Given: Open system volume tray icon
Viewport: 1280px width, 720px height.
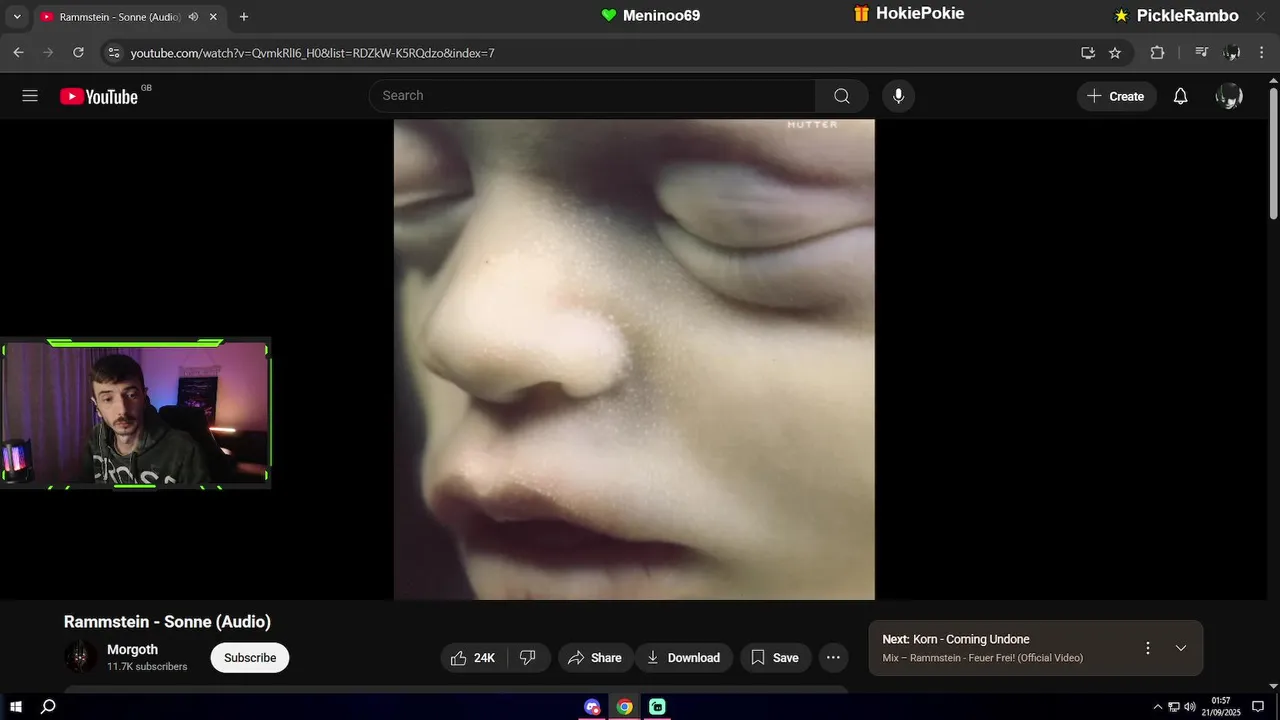Looking at the screenshot, I should tap(1189, 707).
